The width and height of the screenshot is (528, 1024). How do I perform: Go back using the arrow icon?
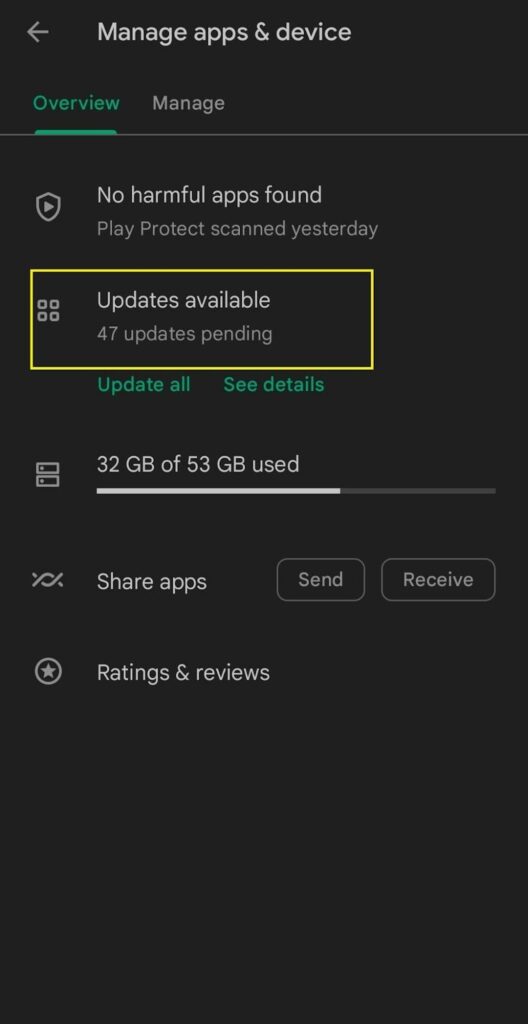[38, 32]
